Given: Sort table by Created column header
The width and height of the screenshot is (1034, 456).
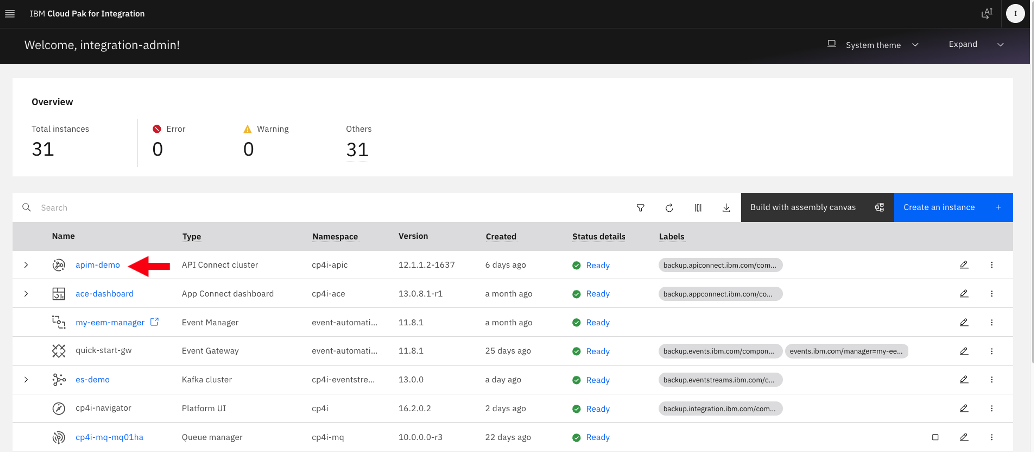Looking at the screenshot, I should coord(501,236).
